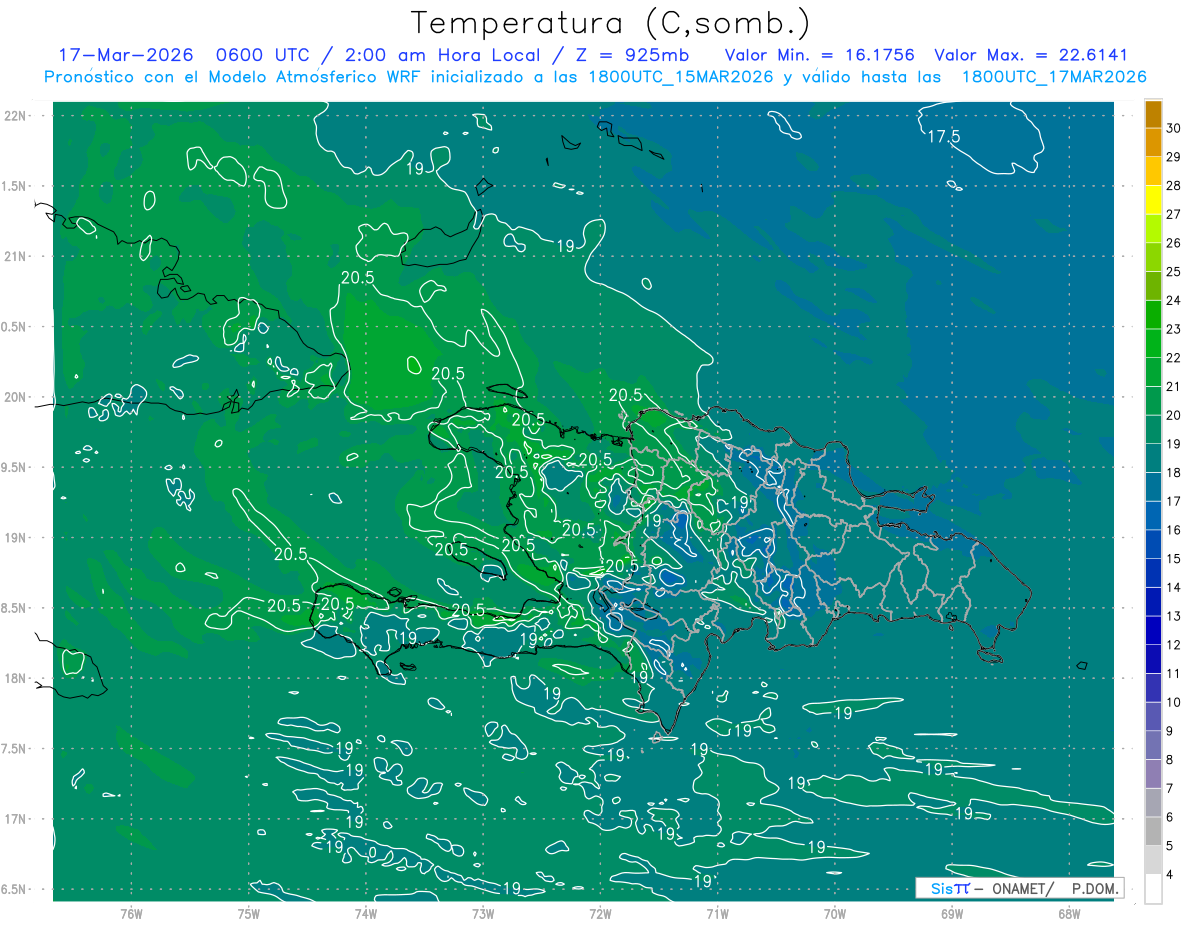Select the date text '17-Mar-2026'
This screenshot has width=1200, height=927.
(124, 55)
